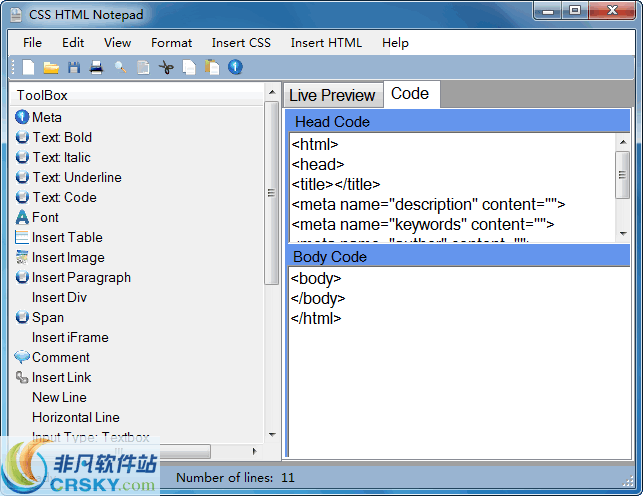
Task: Click the icon beside Span
Action: (x=22, y=317)
